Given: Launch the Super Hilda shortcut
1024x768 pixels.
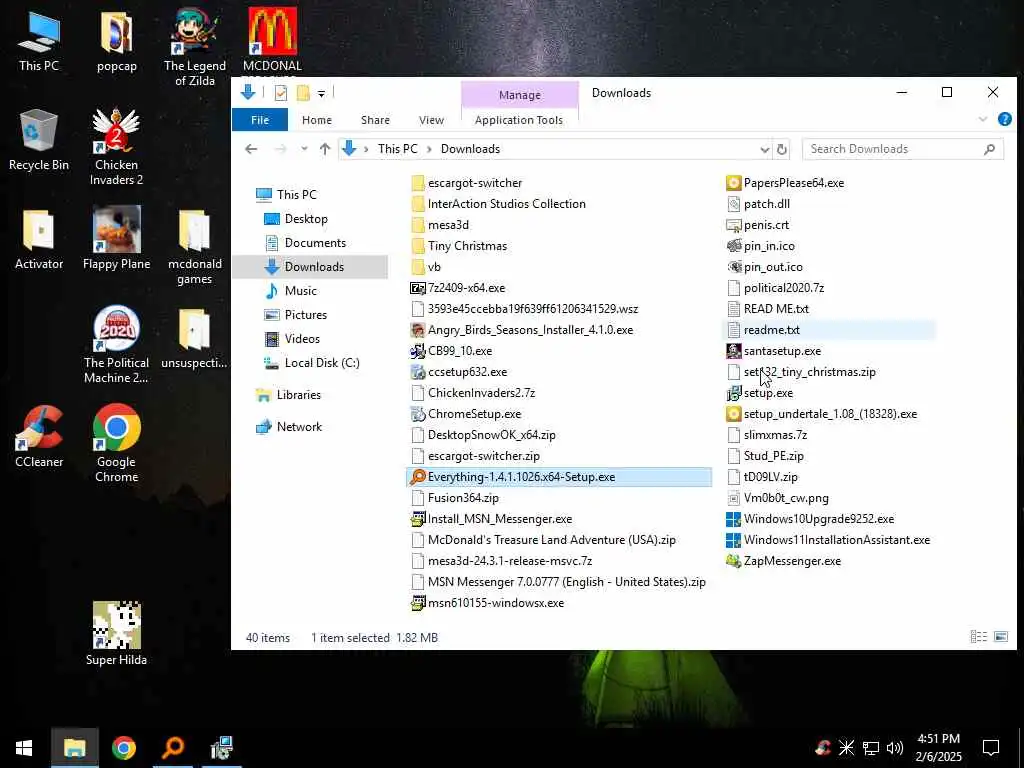Looking at the screenshot, I should point(116,633).
